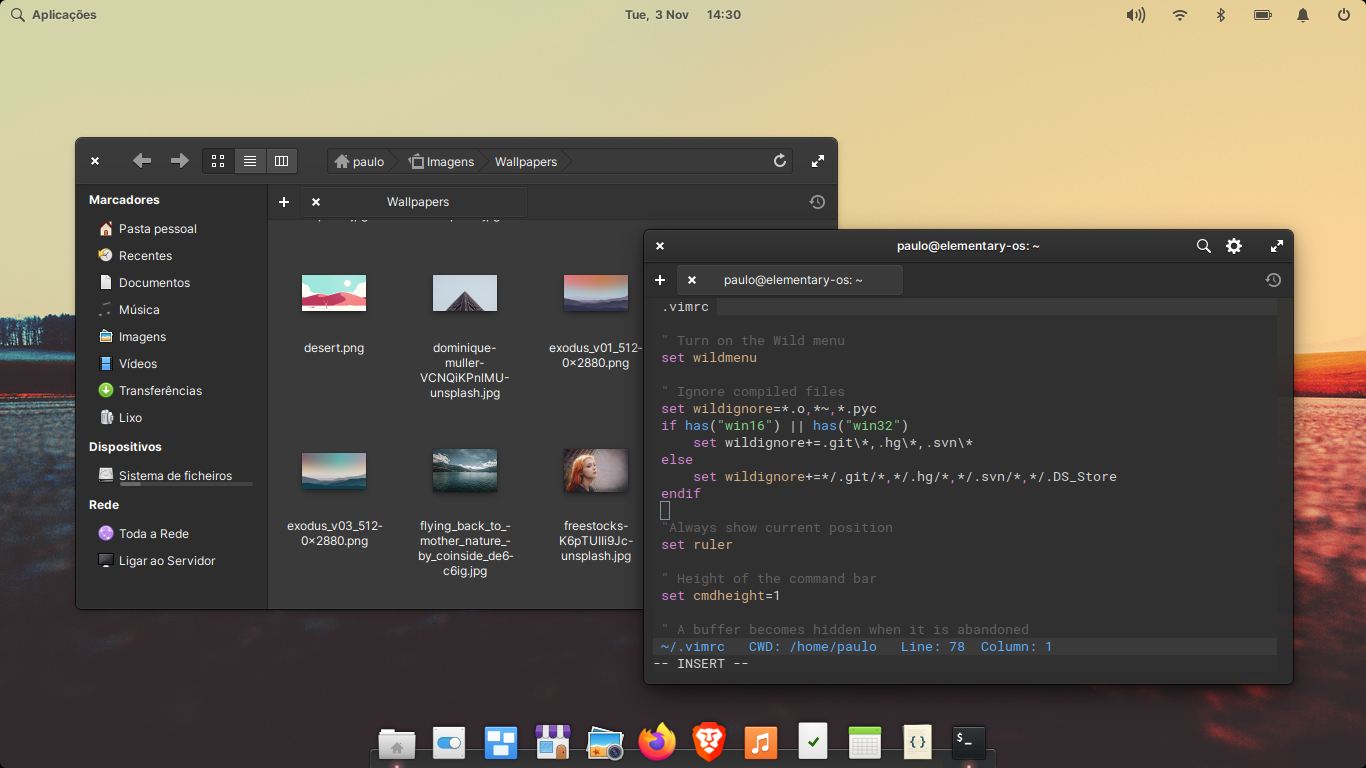Add a new terminal tab
The width and height of the screenshot is (1366, 768).
[x=660, y=280]
